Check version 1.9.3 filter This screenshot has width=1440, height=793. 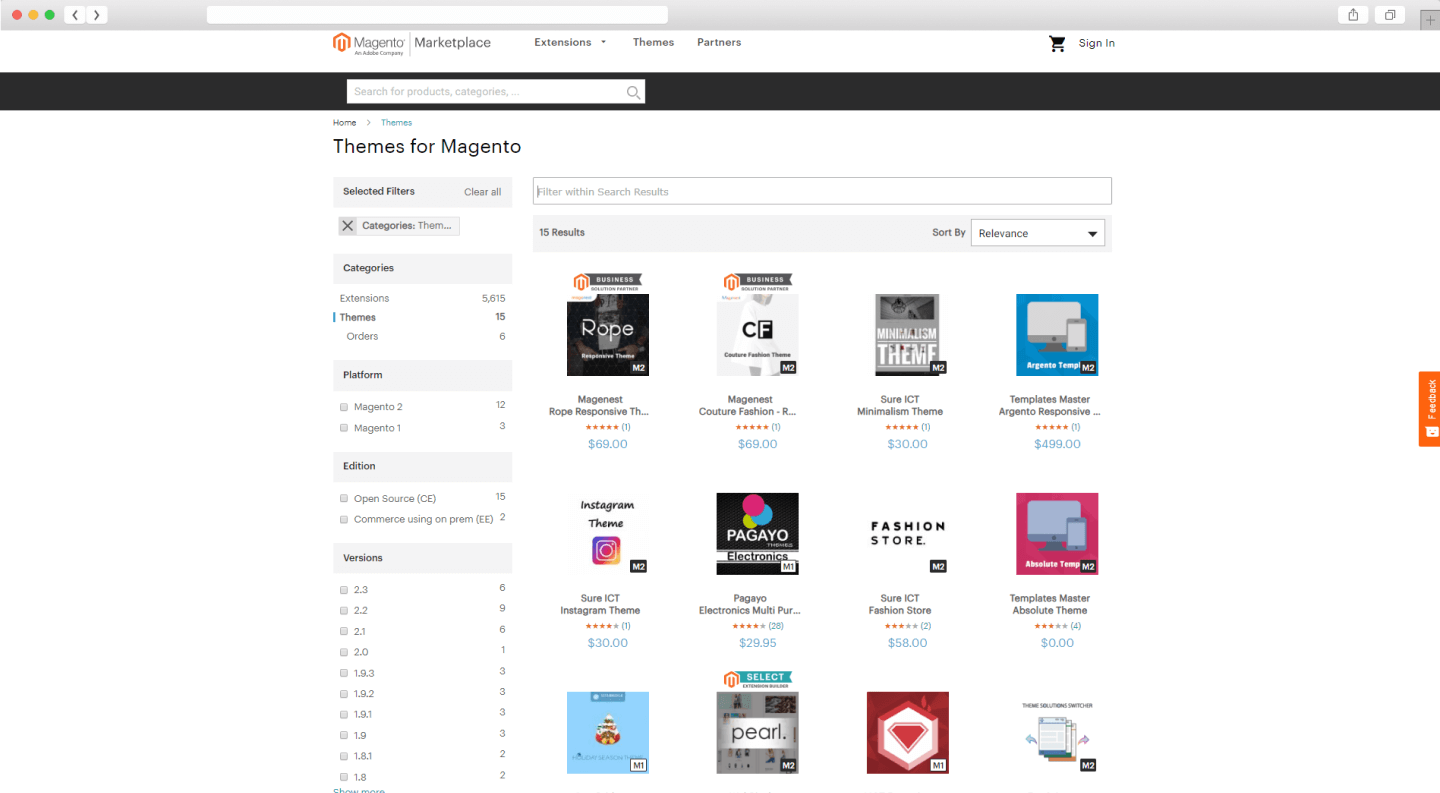(344, 674)
